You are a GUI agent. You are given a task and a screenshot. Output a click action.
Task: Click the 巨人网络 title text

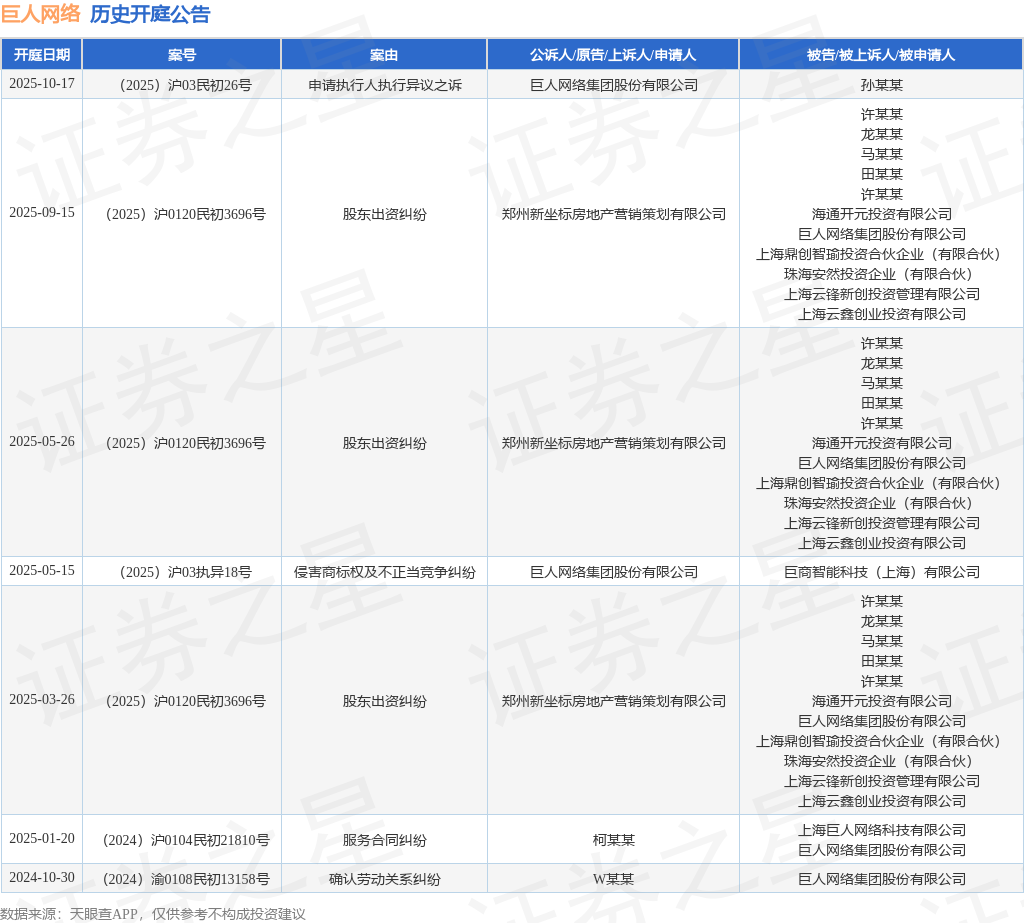[40, 14]
